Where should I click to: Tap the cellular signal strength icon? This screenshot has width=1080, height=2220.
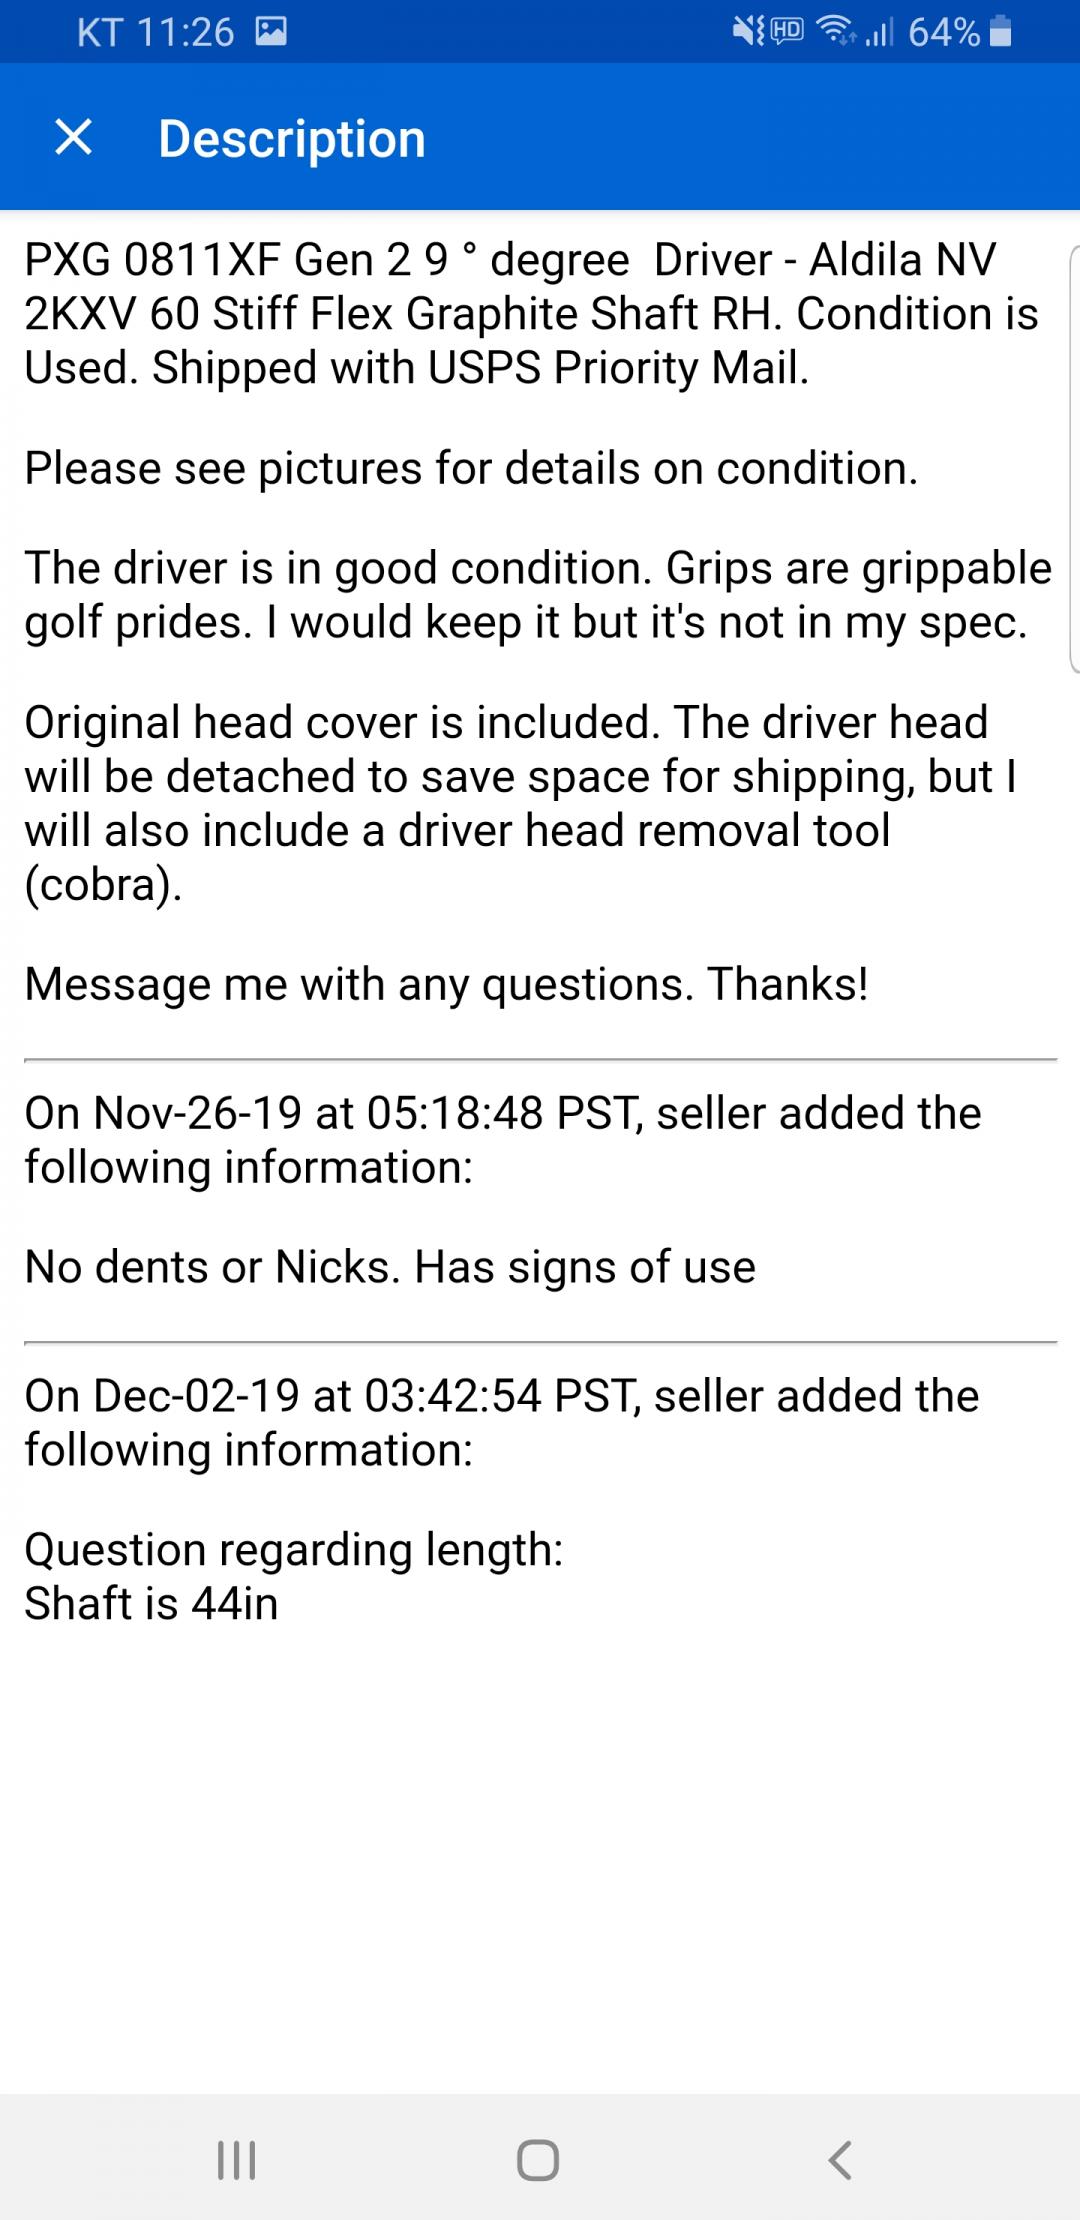879,34
